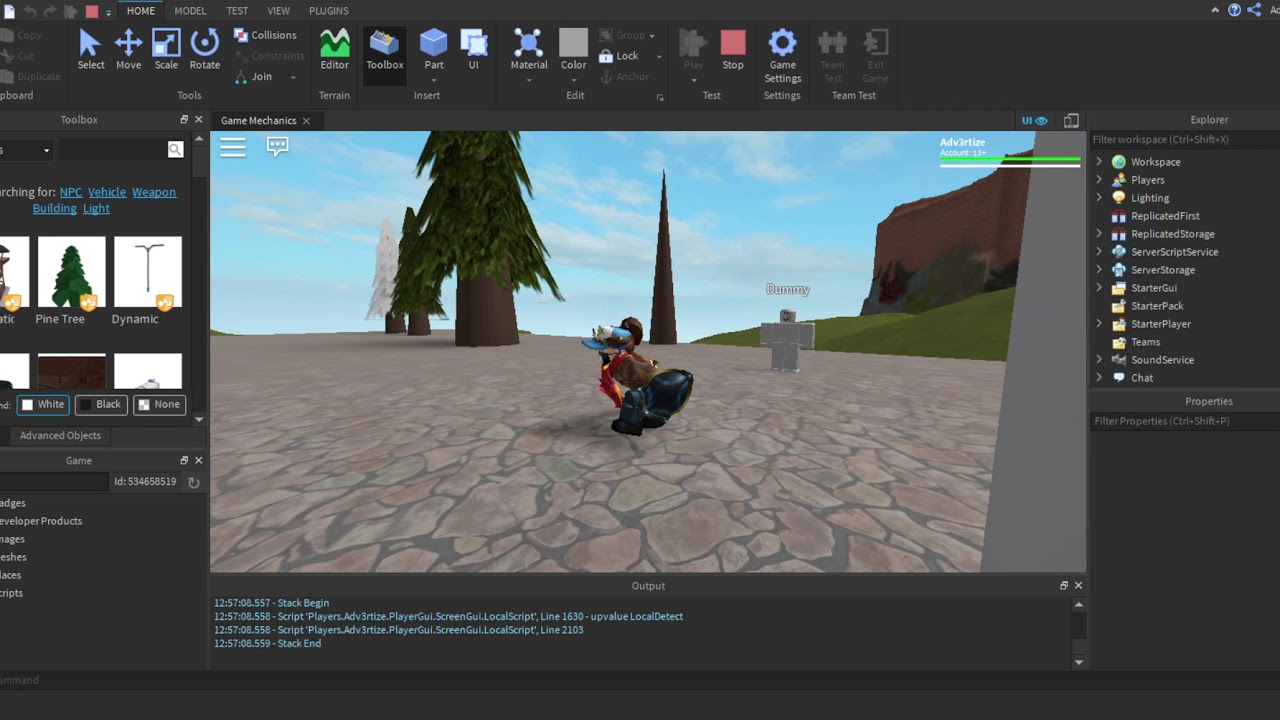Open the PLUGINS ribbon tab
Image resolution: width=1280 pixels, height=720 pixels.
(x=329, y=10)
